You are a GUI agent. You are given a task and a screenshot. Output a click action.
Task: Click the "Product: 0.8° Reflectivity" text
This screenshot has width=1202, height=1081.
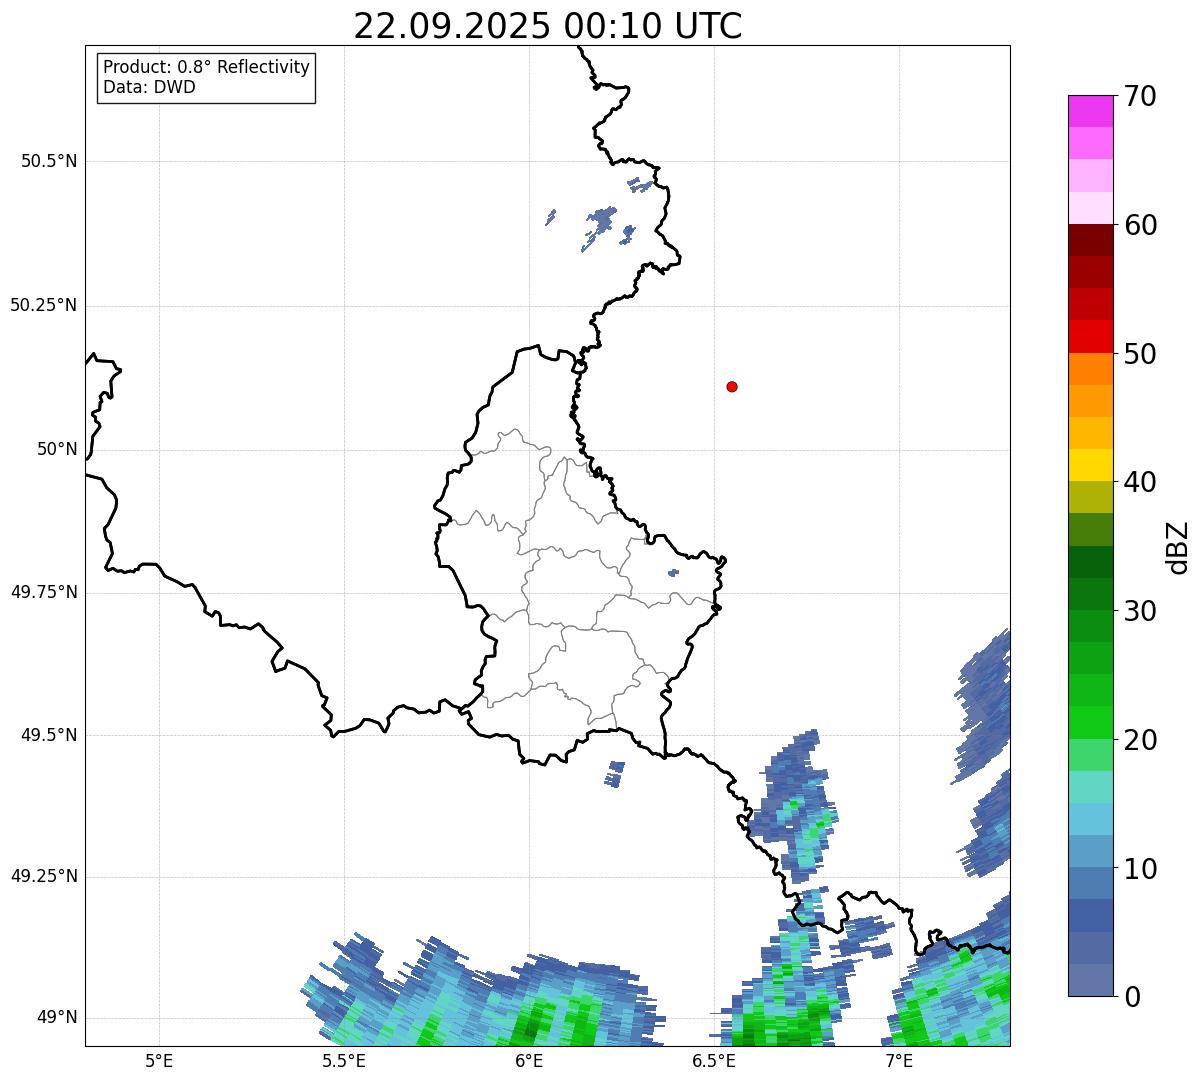[207, 67]
